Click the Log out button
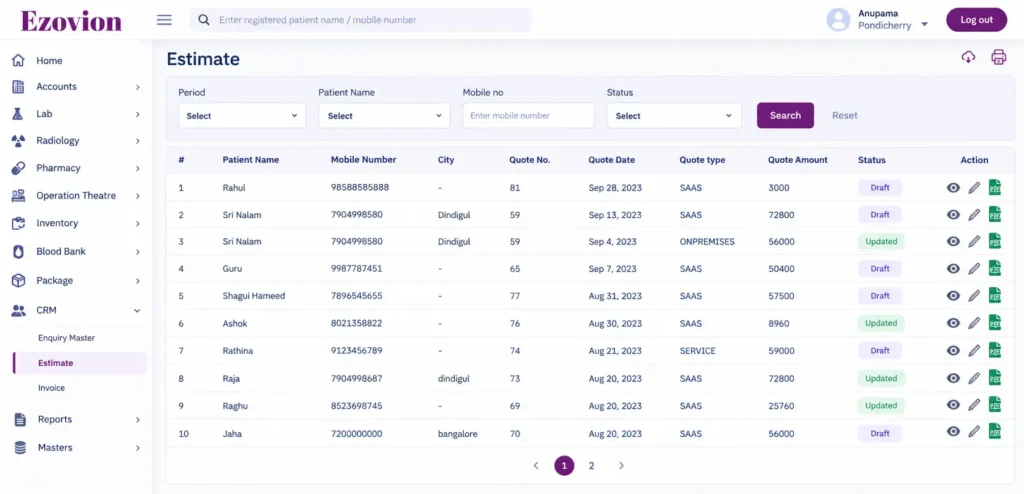Image resolution: width=1024 pixels, height=494 pixels. [x=976, y=20]
